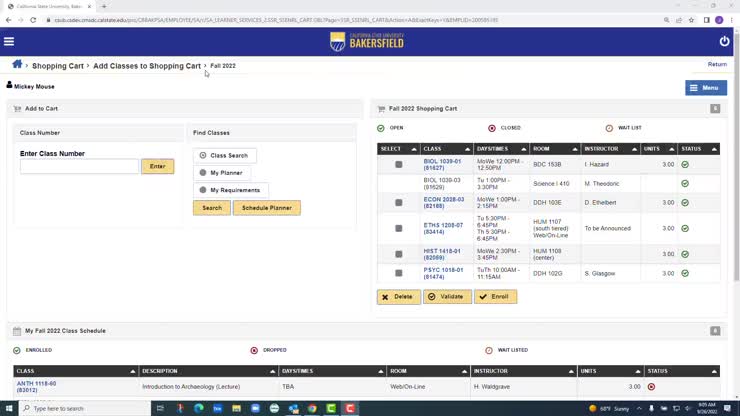This screenshot has height=416, width=740.
Task: Sort schedule by DESCRIPTION column
Action: click(x=208, y=371)
